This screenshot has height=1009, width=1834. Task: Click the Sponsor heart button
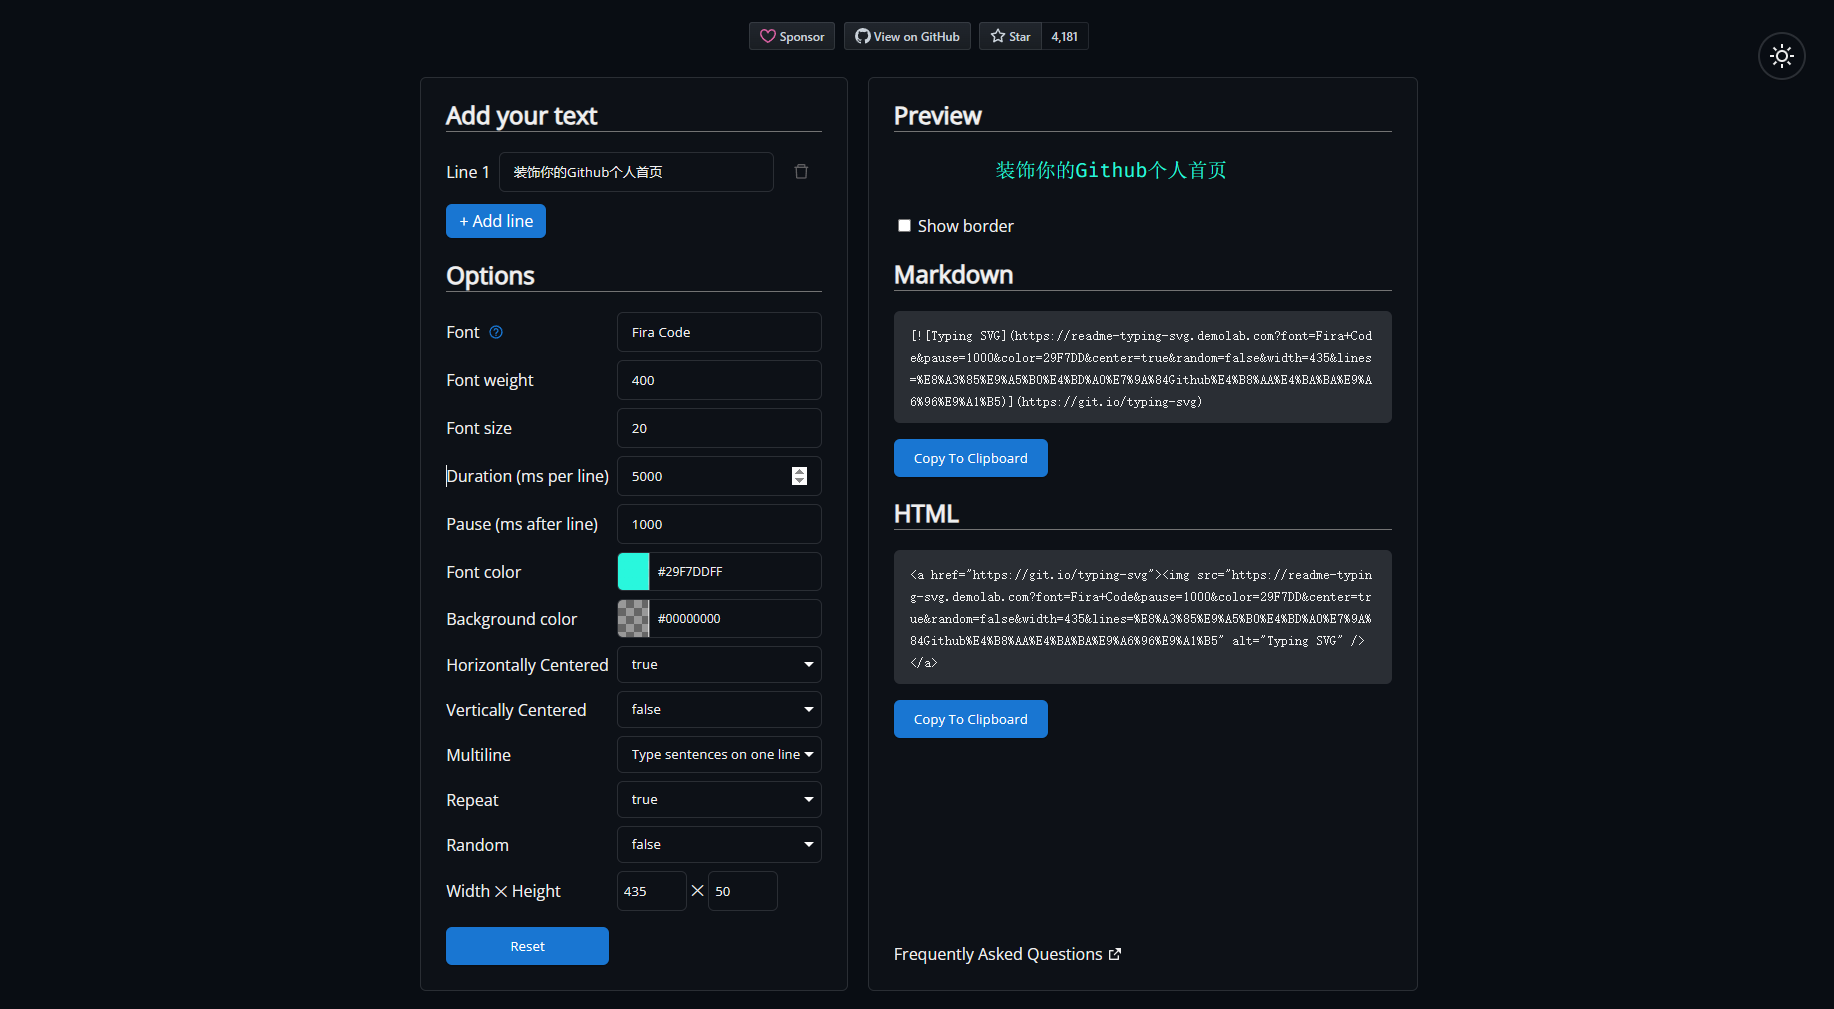792,37
